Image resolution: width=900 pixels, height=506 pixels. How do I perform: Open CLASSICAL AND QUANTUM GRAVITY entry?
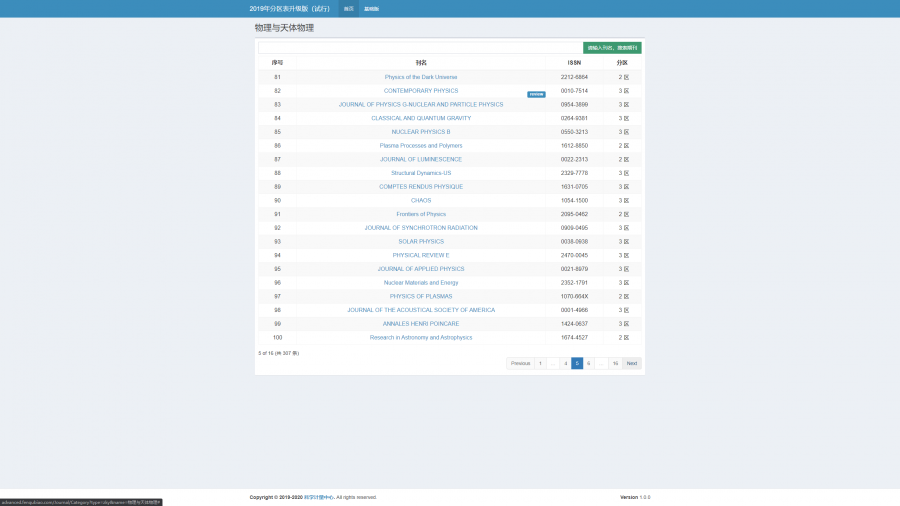pos(421,118)
